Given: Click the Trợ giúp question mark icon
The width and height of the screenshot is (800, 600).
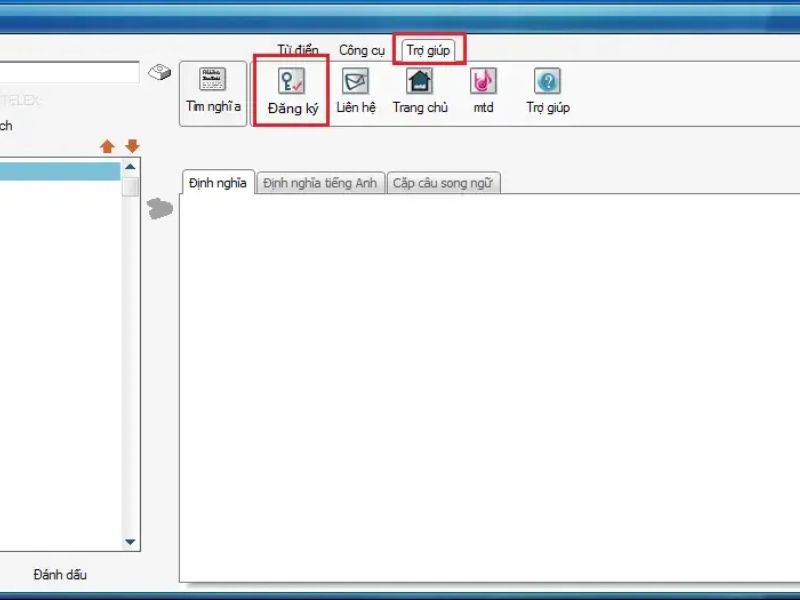Looking at the screenshot, I should coord(547,81).
